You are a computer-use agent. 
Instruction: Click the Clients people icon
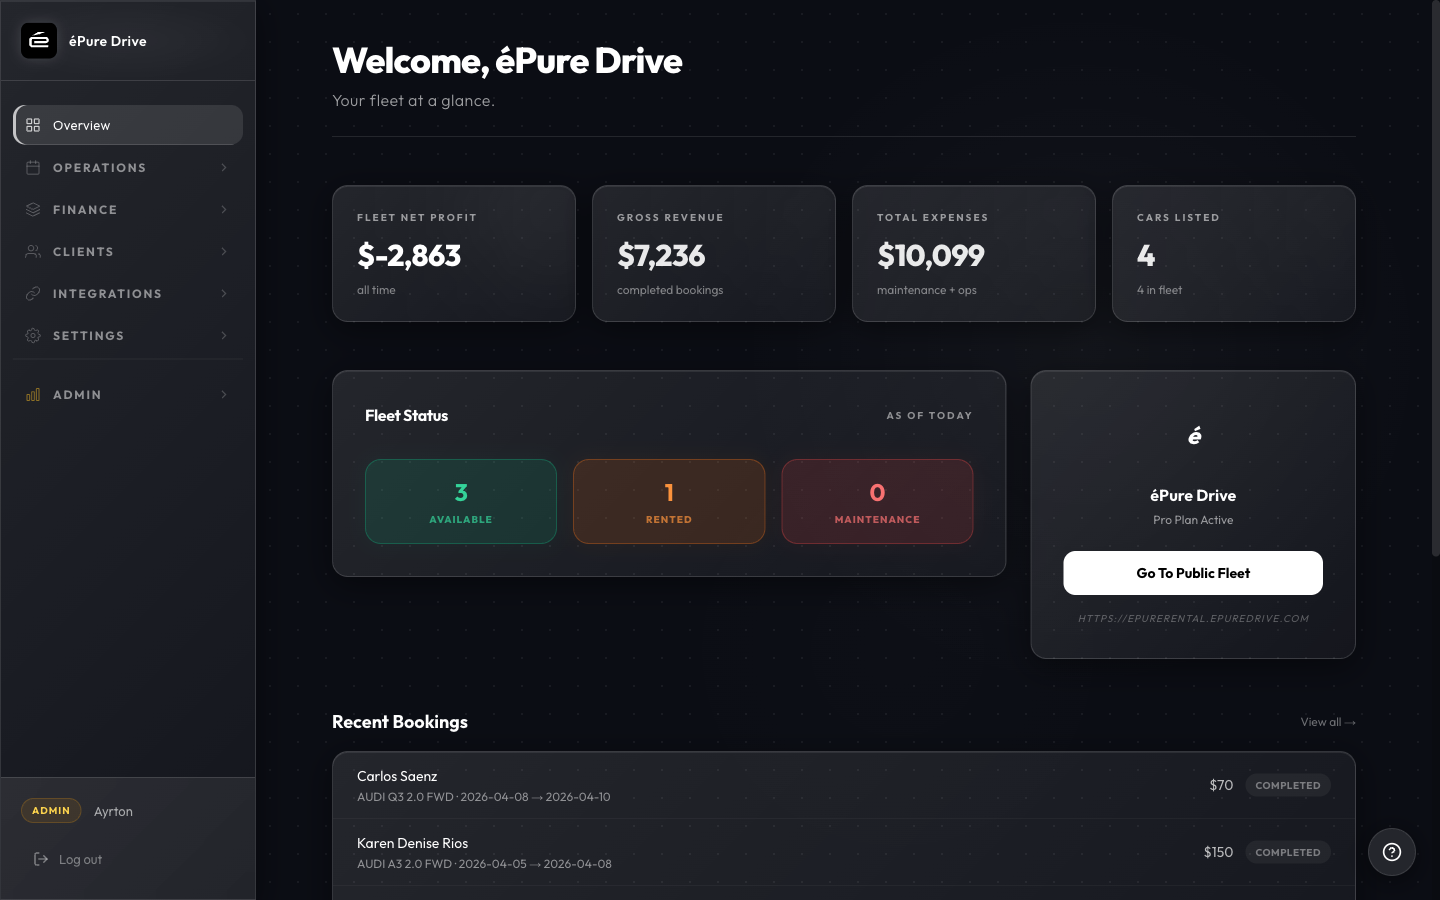[32, 251]
